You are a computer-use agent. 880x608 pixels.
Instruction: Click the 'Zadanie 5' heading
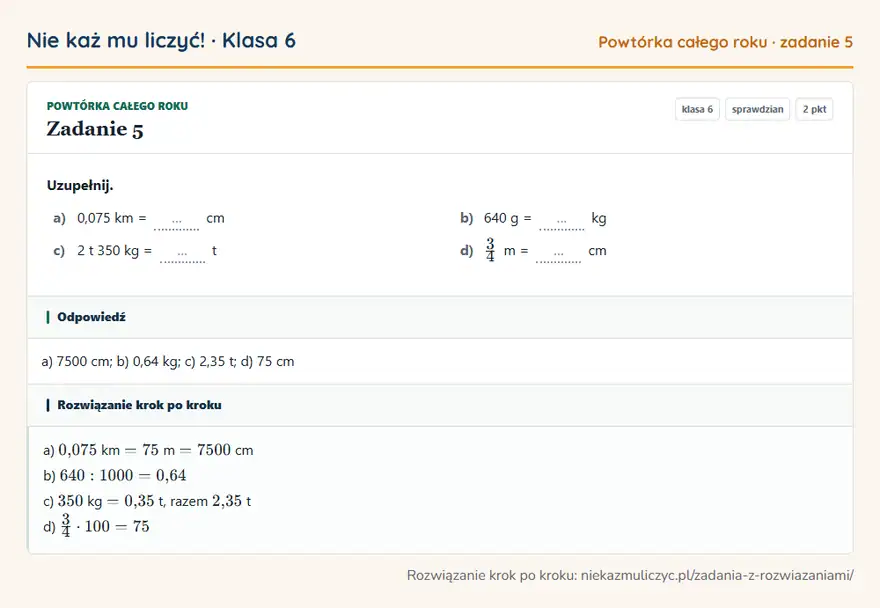point(95,129)
